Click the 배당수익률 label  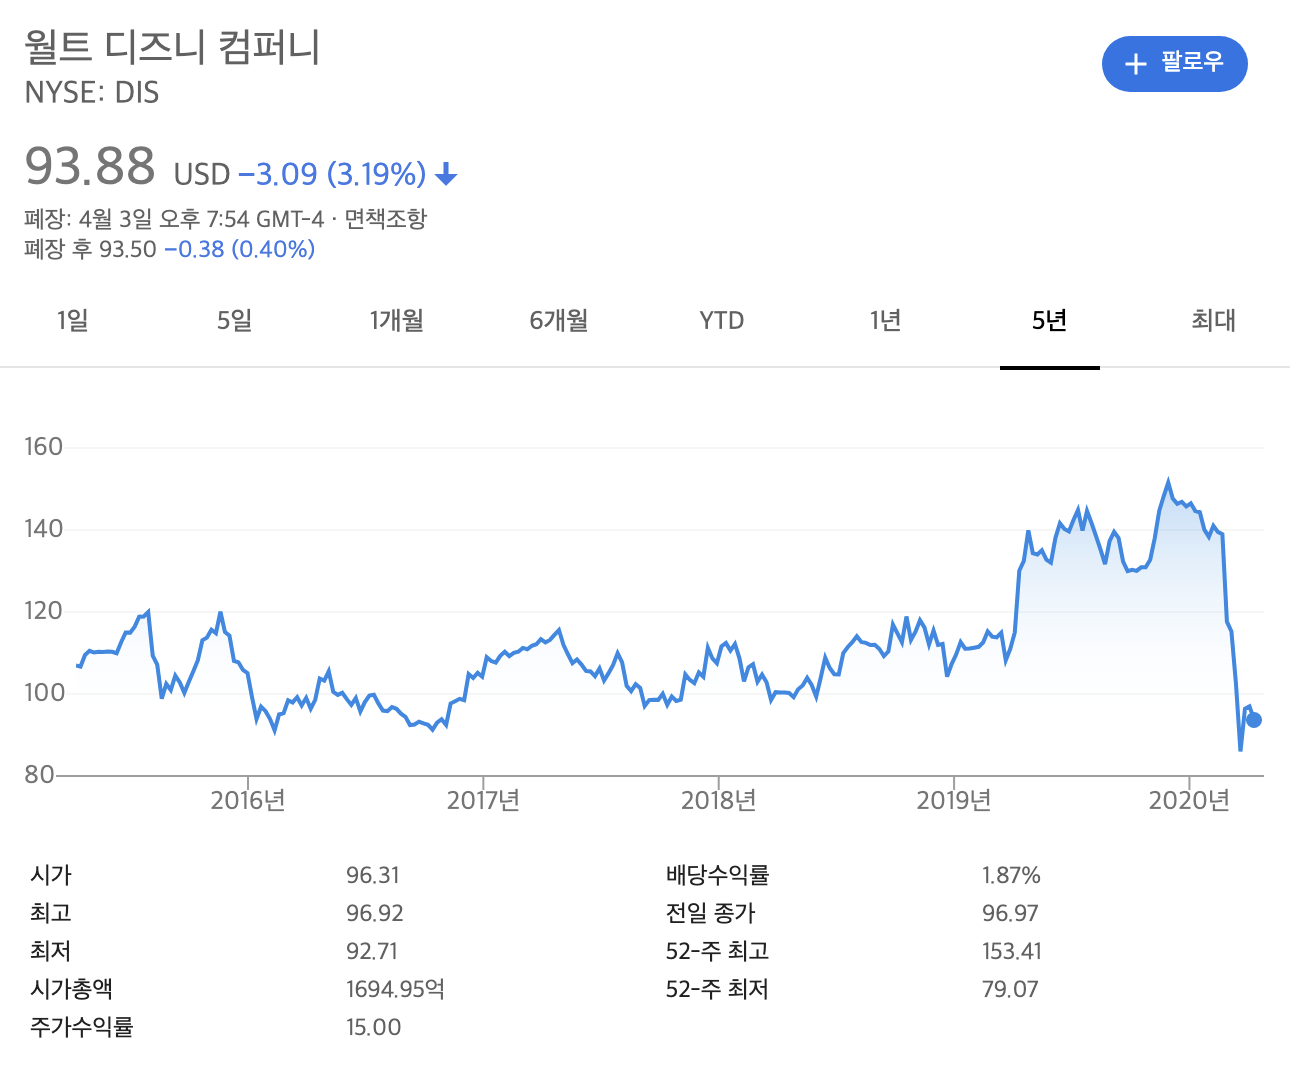coord(718,875)
